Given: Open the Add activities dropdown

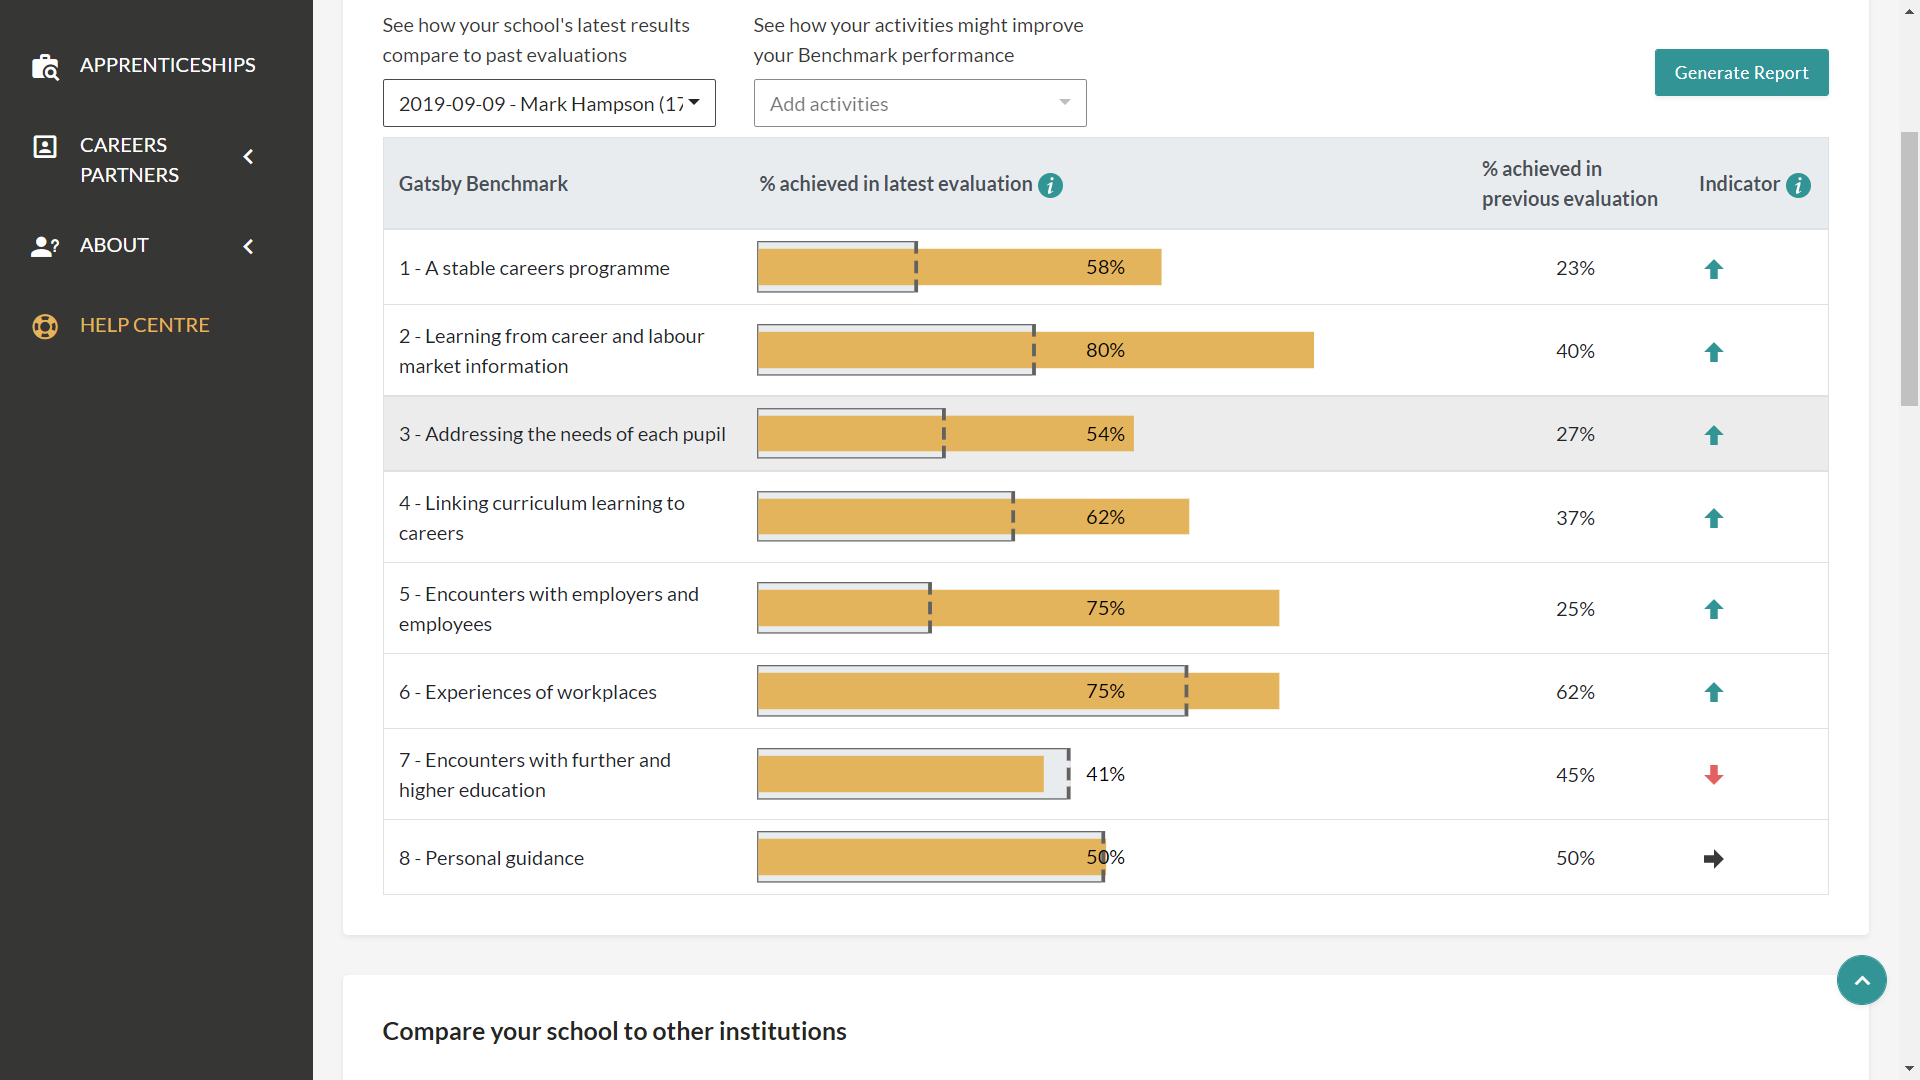Looking at the screenshot, I should [x=919, y=103].
